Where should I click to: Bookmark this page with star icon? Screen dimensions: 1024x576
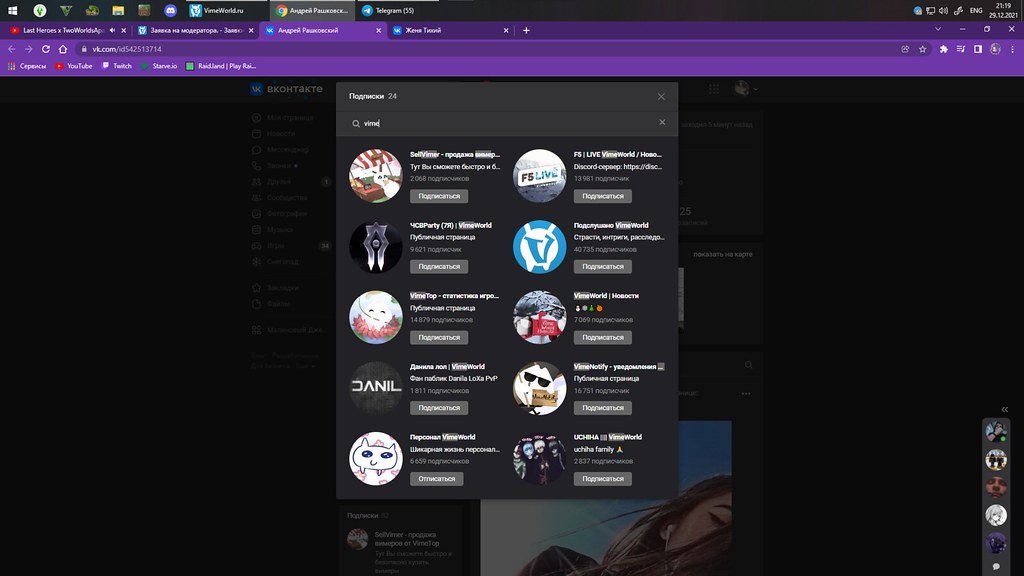(923, 49)
